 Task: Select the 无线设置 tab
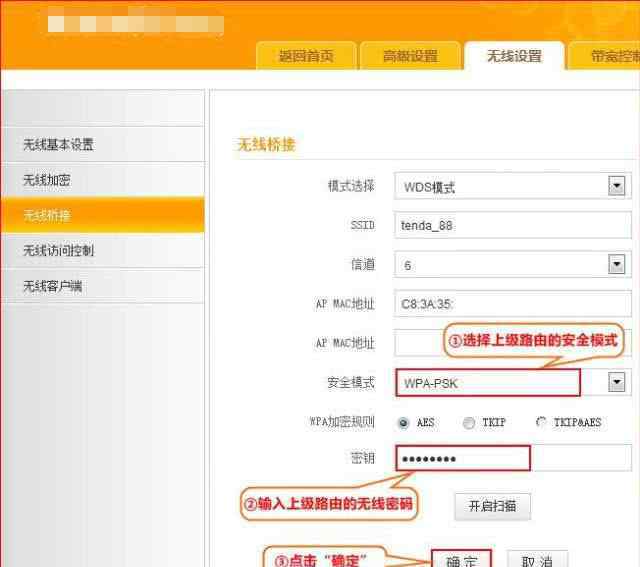tap(514, 56)
